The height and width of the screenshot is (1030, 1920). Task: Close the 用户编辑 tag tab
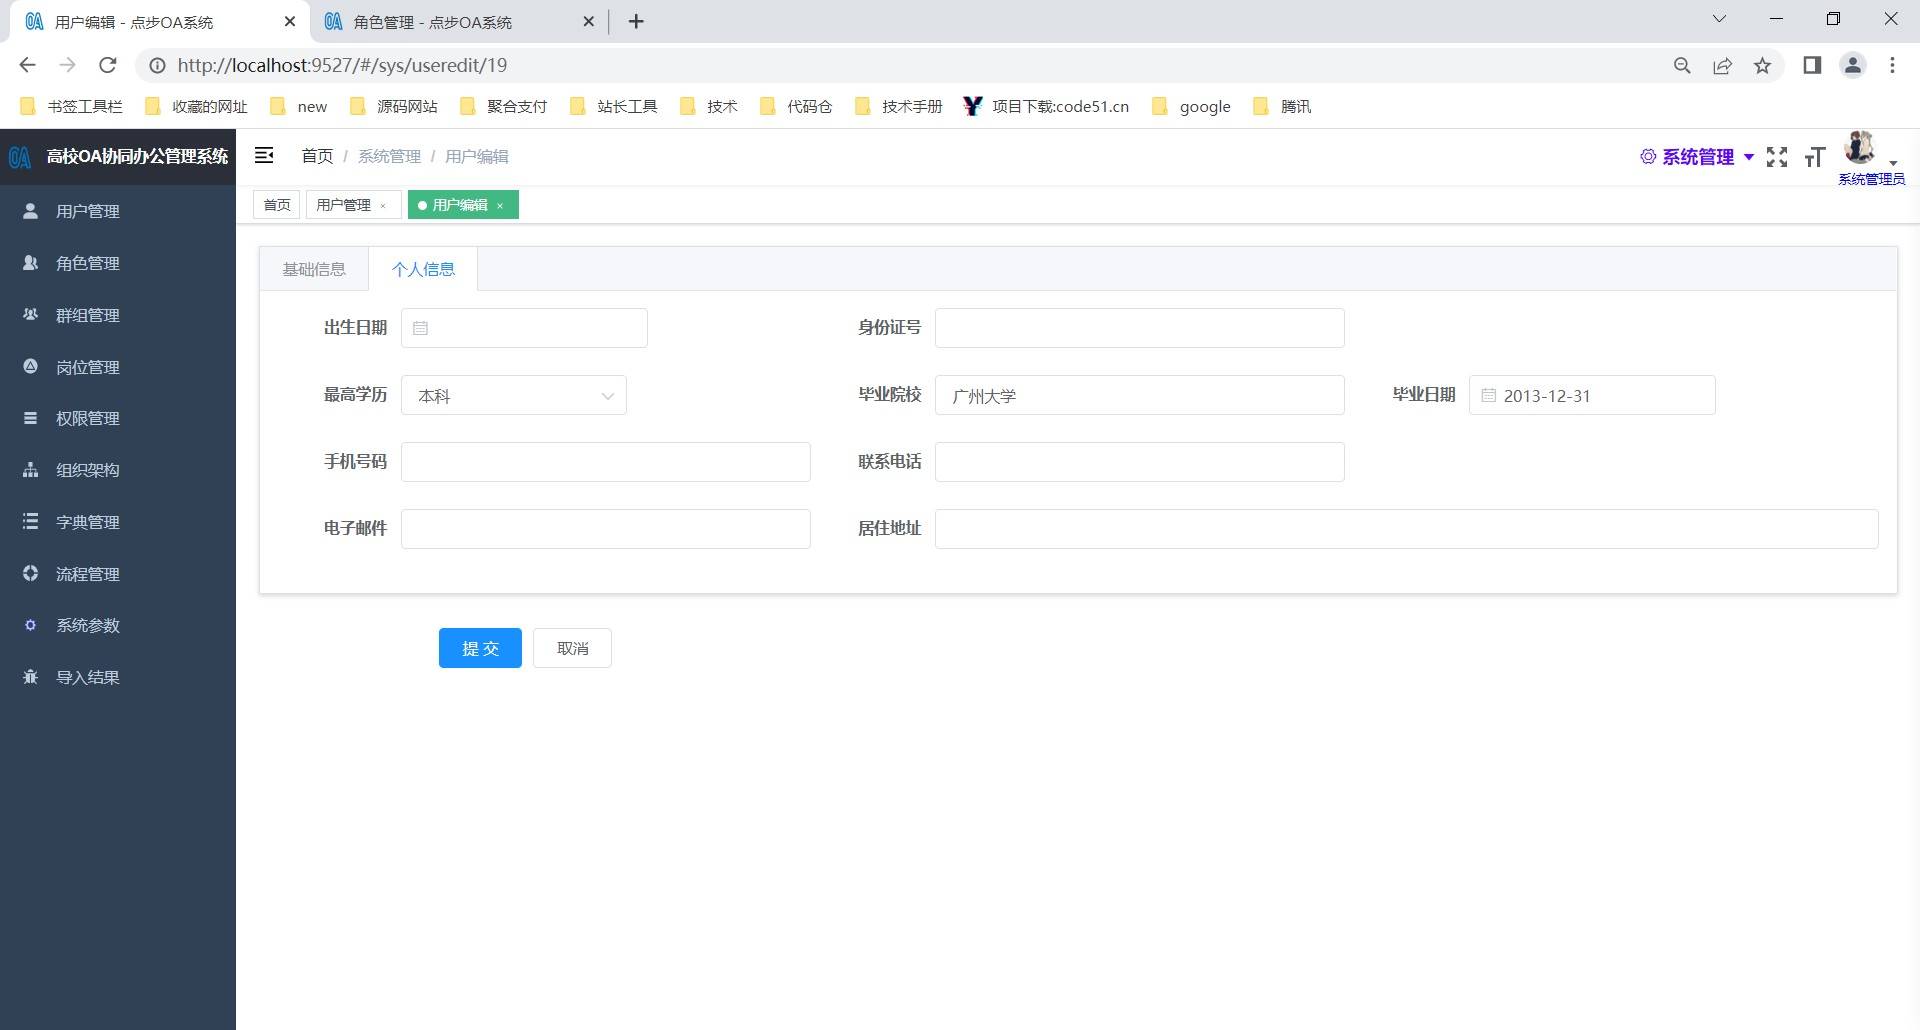pyautogui.click(x=500, y=206)
